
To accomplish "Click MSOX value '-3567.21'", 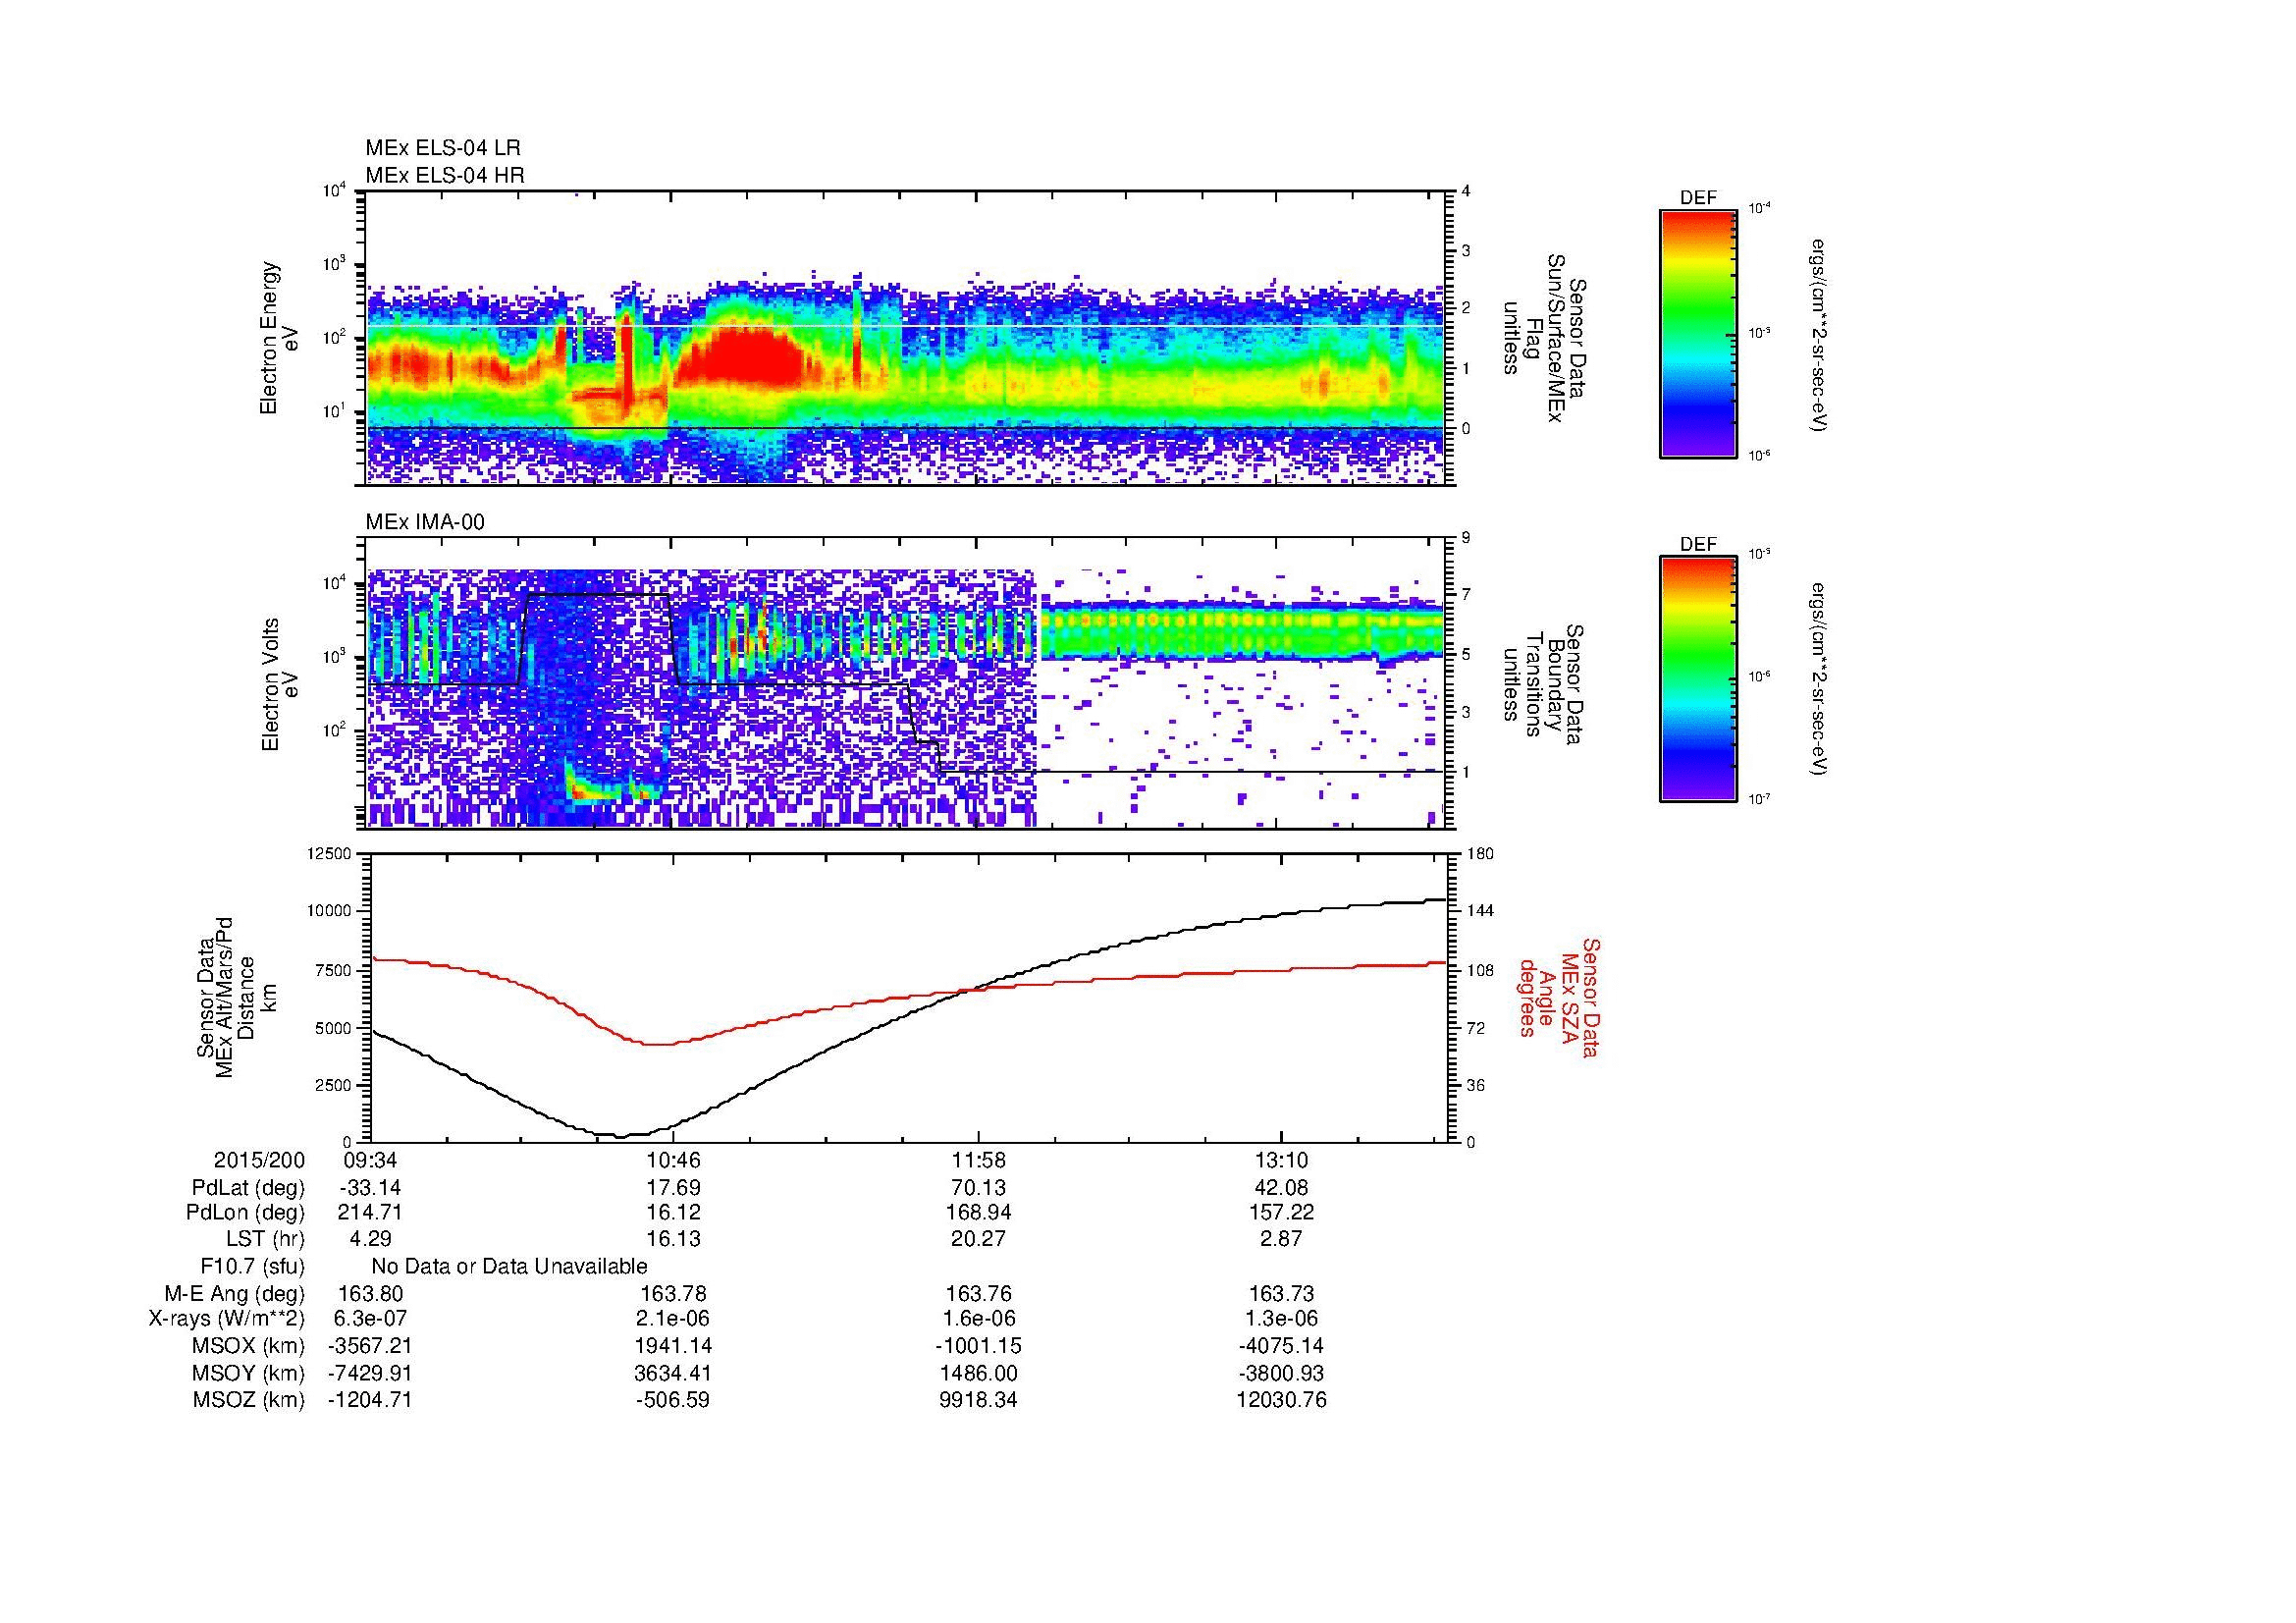I will [x=371, y=1347].
